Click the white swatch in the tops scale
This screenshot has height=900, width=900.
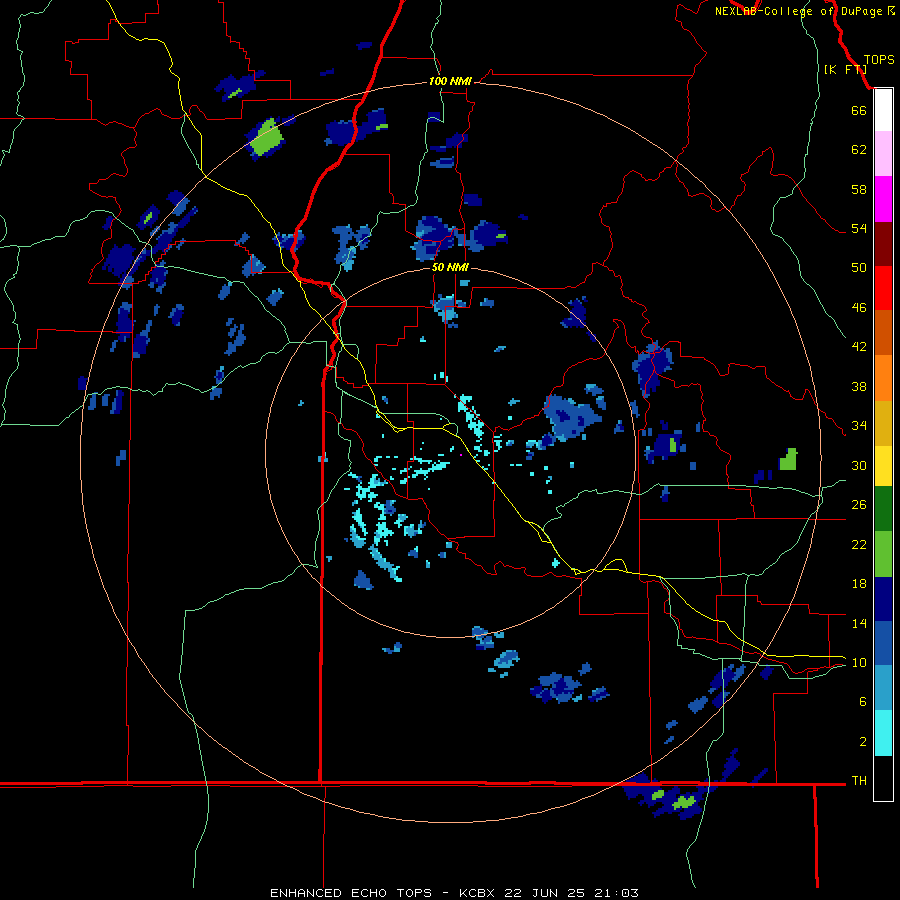(883, 110)
